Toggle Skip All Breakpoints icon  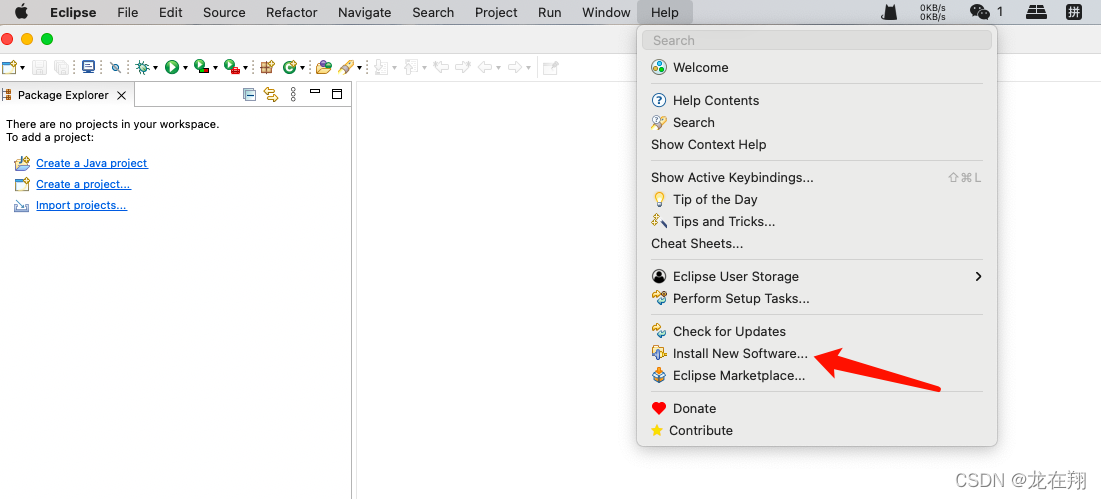coord(115,67)
